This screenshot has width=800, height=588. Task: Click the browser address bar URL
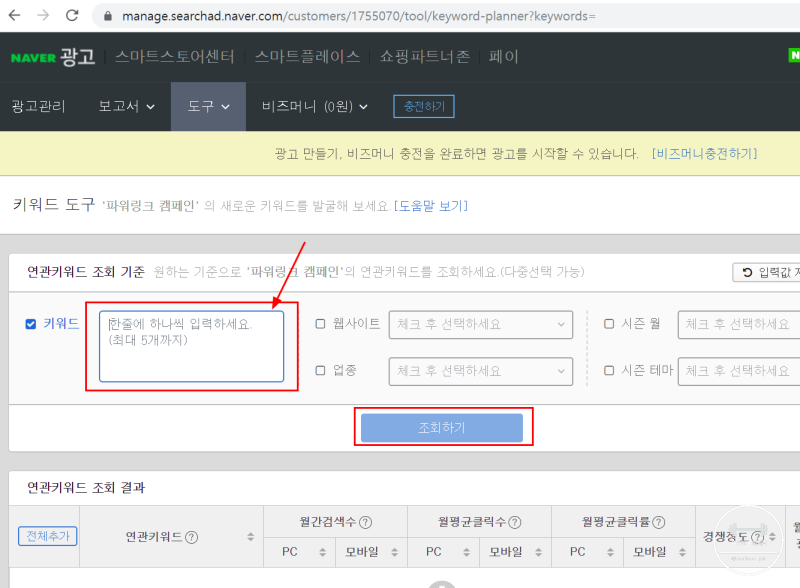point(359,16)
